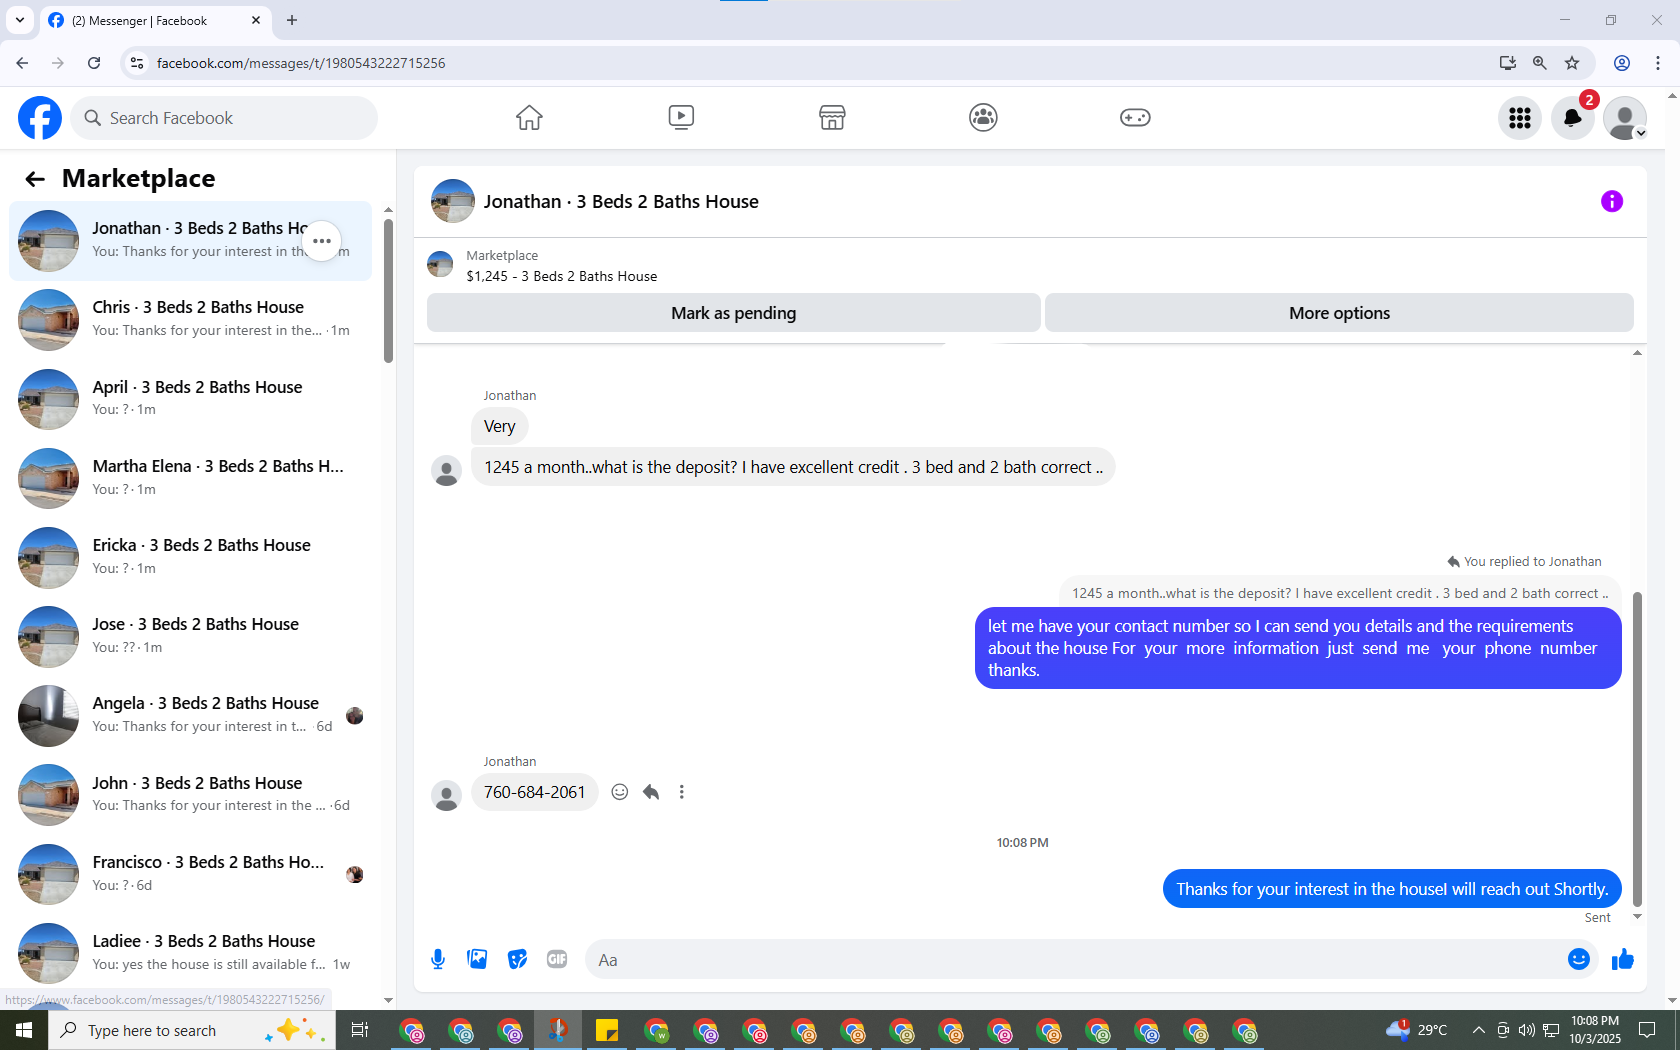
Task: Open Sticky Notes from the taskbar
Action: (x=607, y=1030)
